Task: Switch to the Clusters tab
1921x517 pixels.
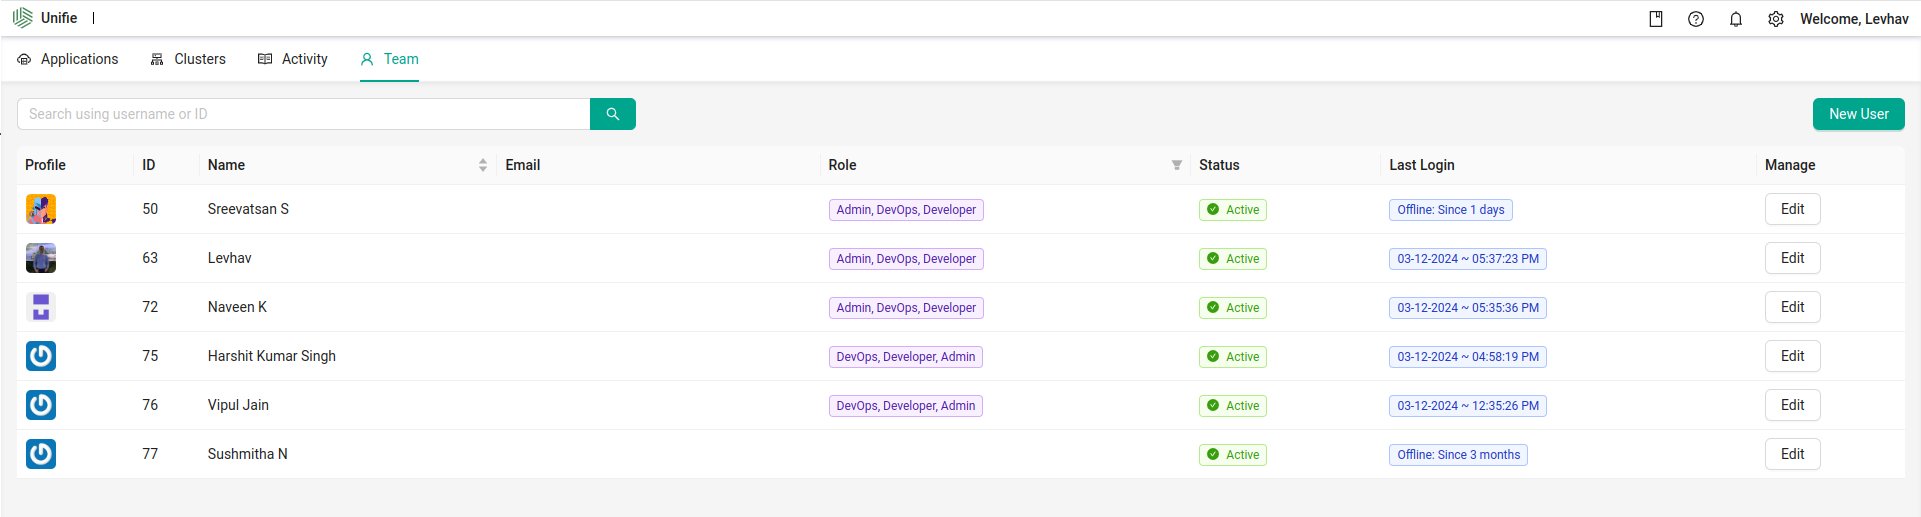Action: point(188,59)
